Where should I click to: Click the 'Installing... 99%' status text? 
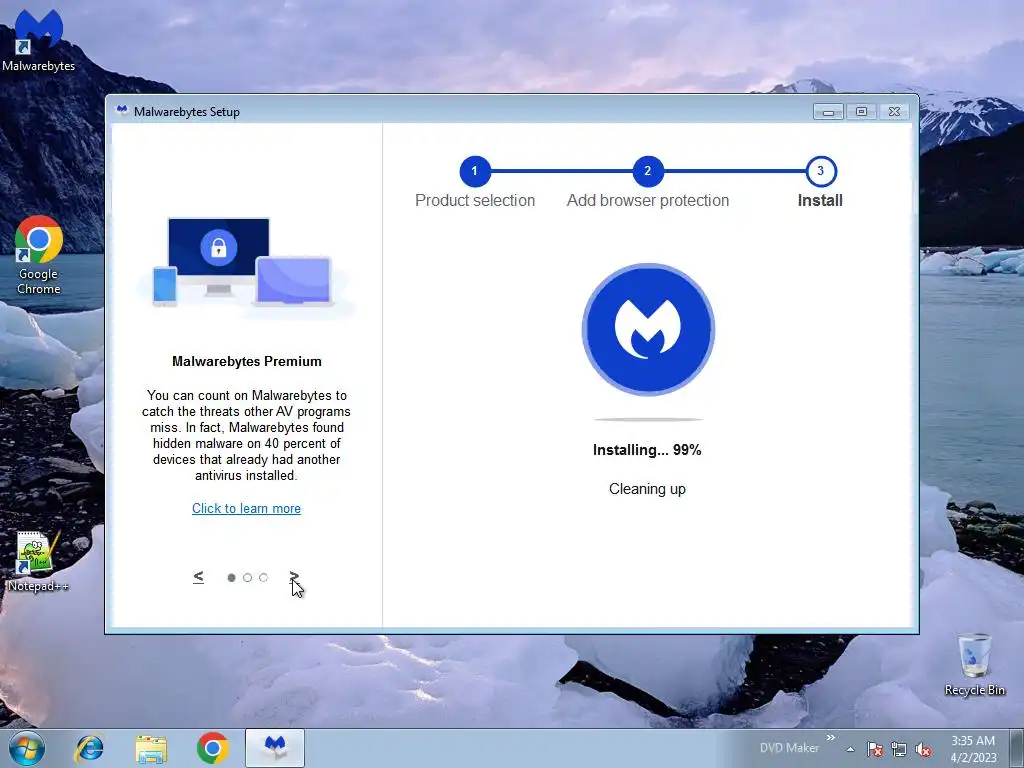pyautogui.click(x=647, y=450)
